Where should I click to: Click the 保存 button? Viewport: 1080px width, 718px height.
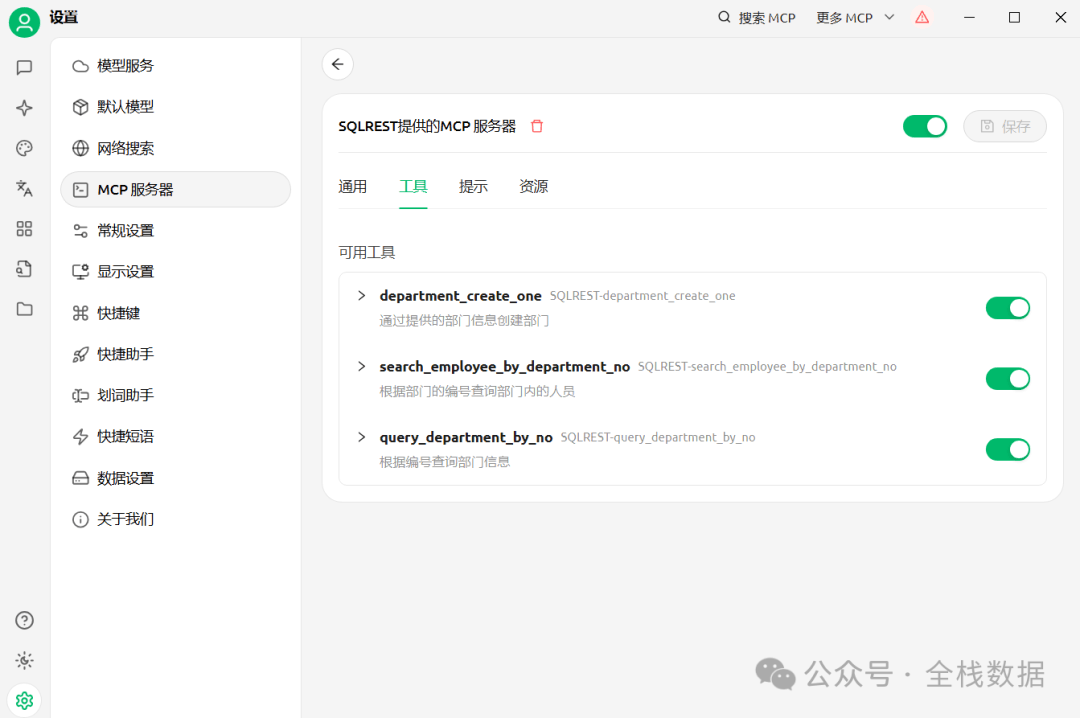tap(1004, 126)
